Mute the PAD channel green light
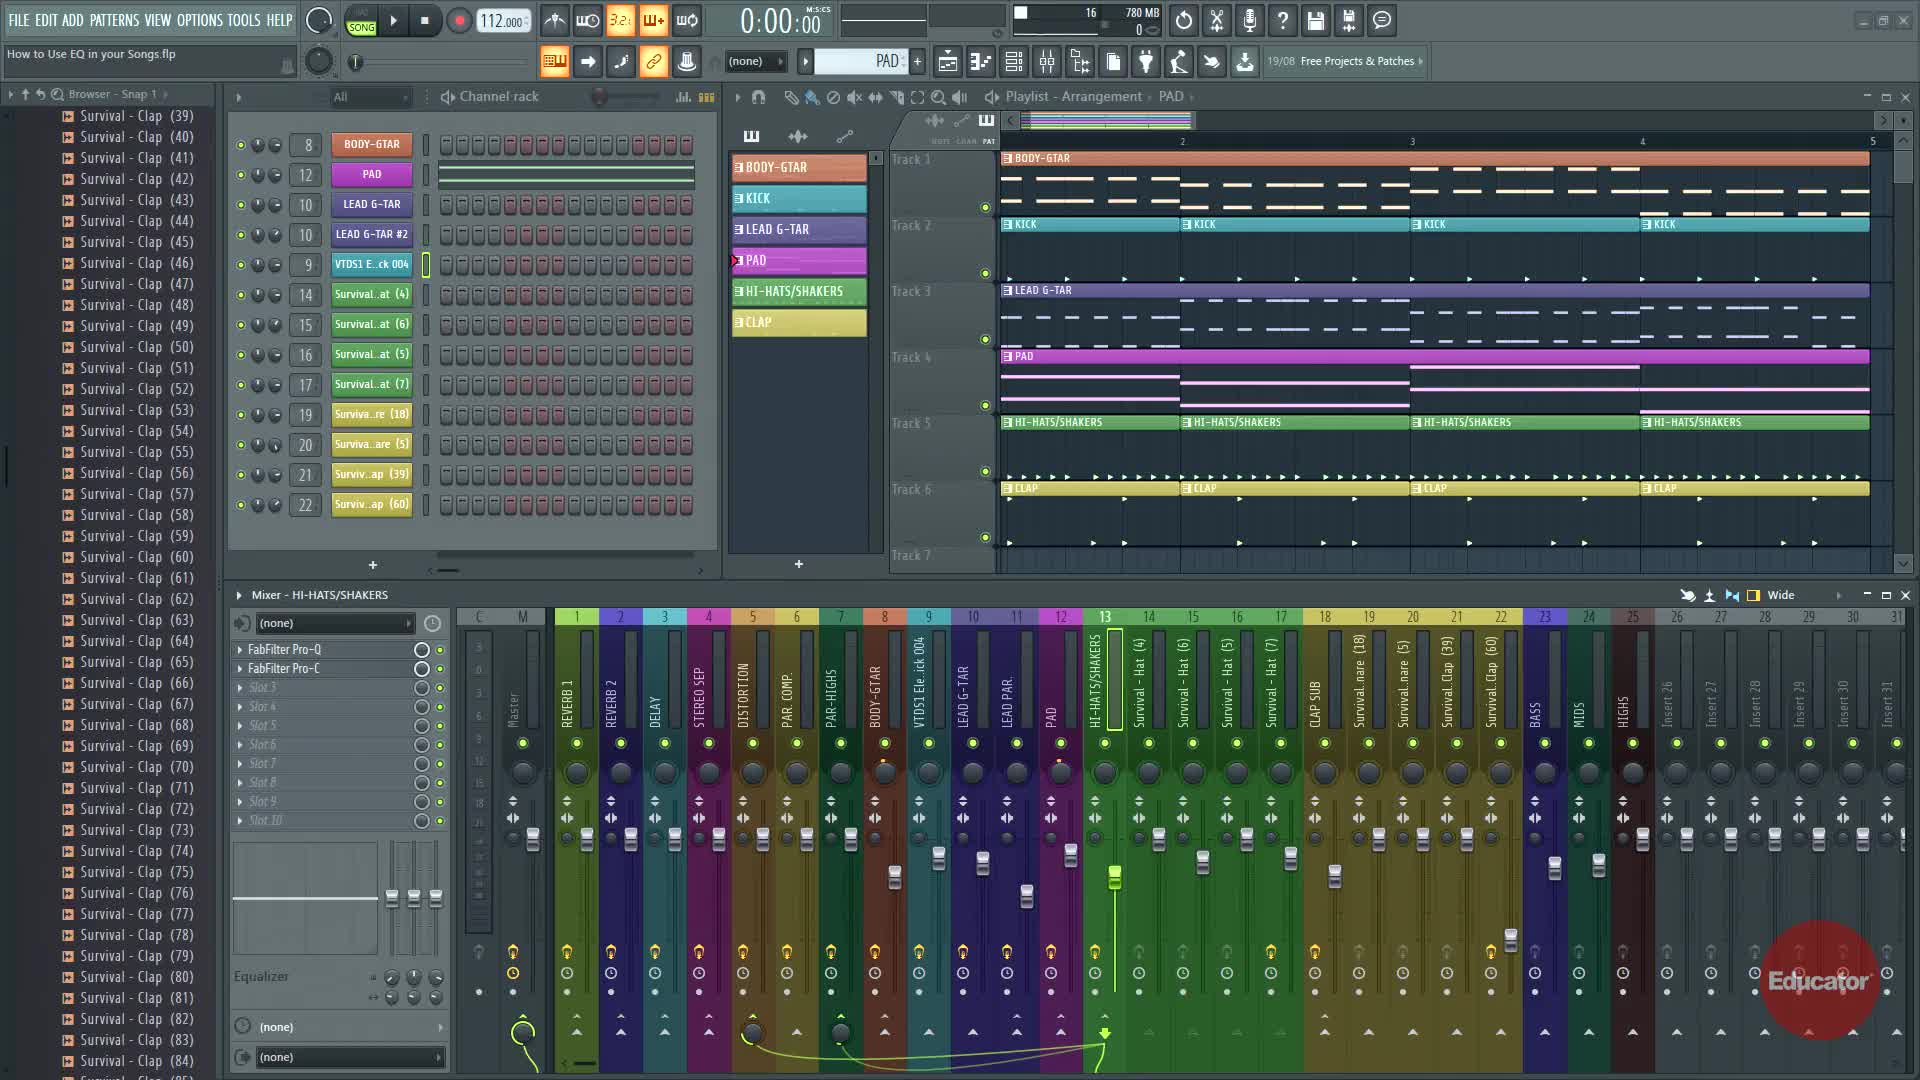The height and width of the screenshot is (1080, 1920). pyautogui.click(x=240, y=175)
